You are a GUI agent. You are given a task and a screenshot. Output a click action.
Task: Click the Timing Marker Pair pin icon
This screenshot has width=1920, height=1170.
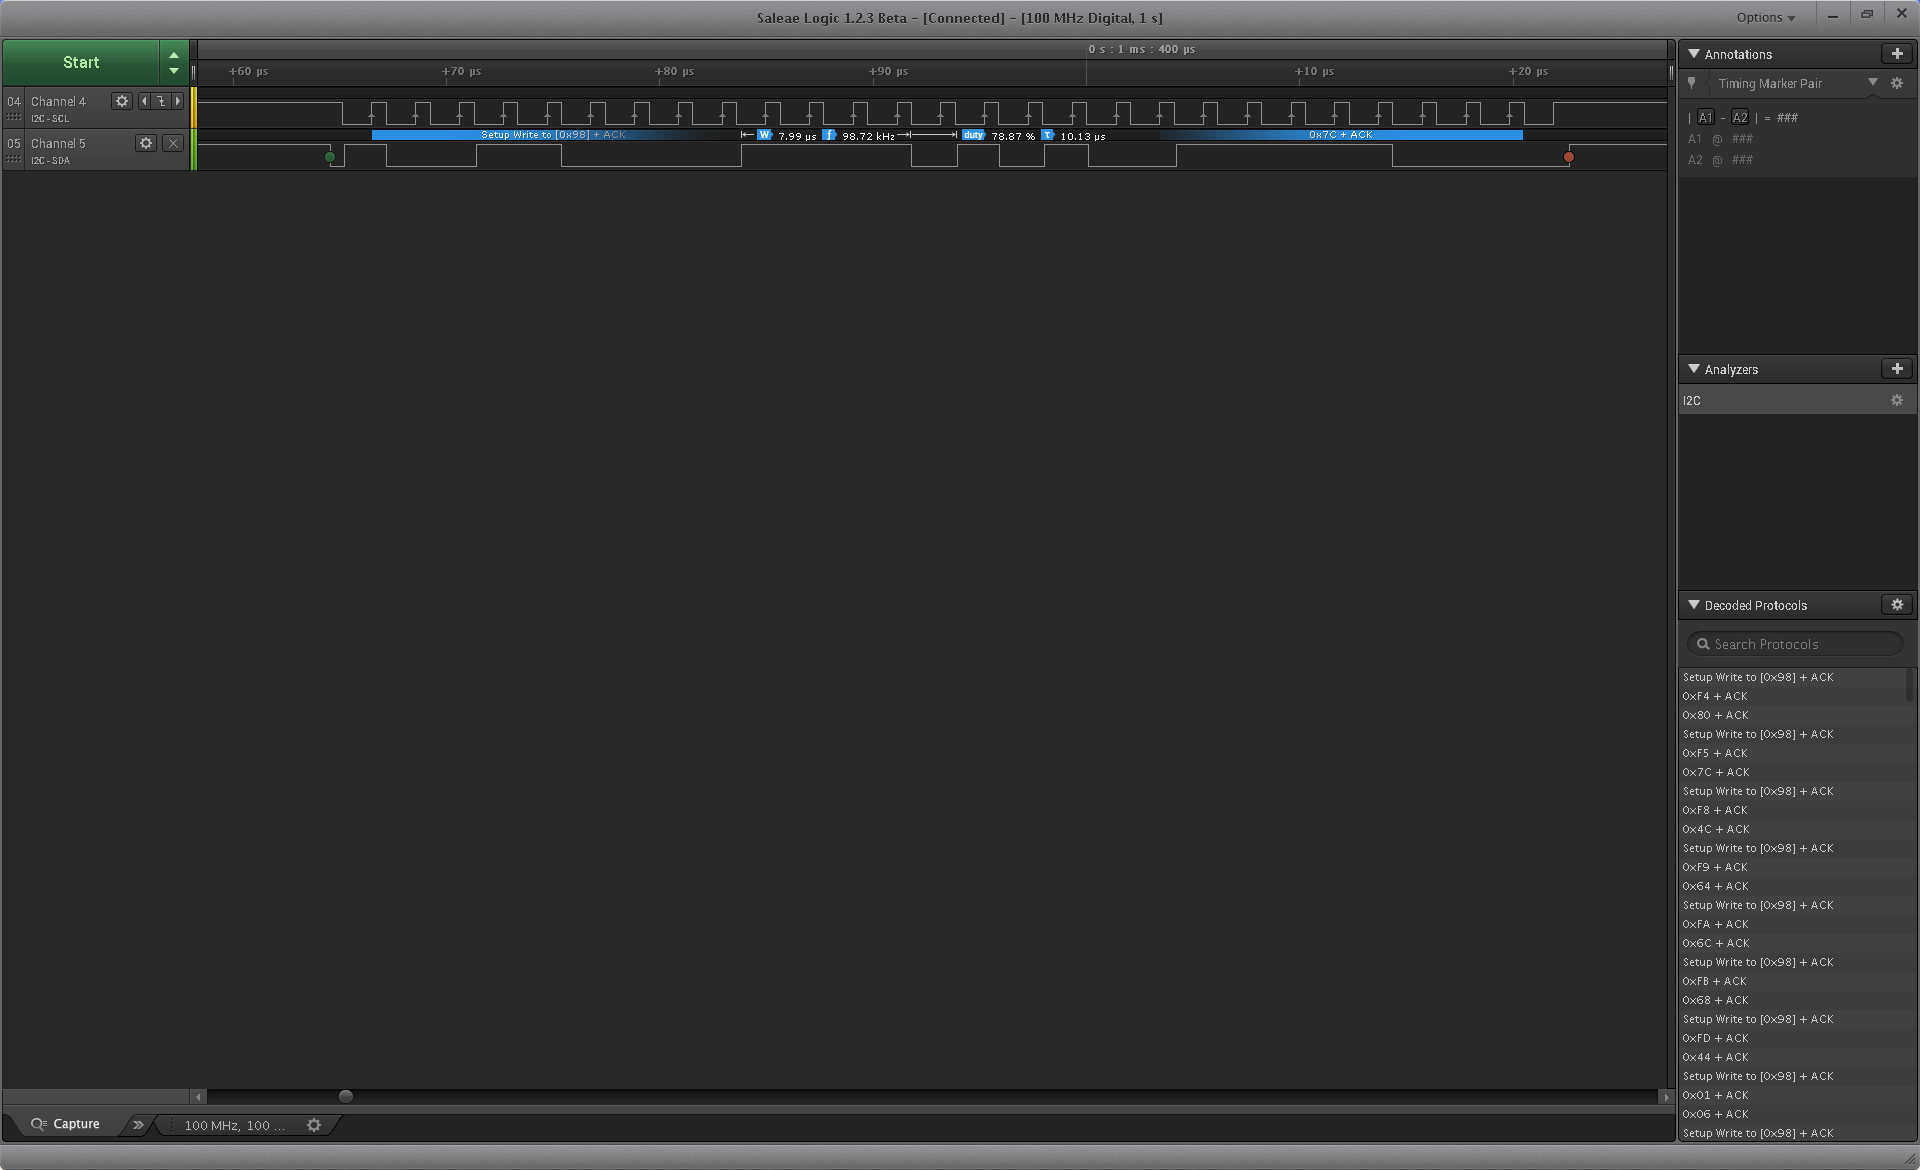pyautogui.click(x=1691, y=84)
